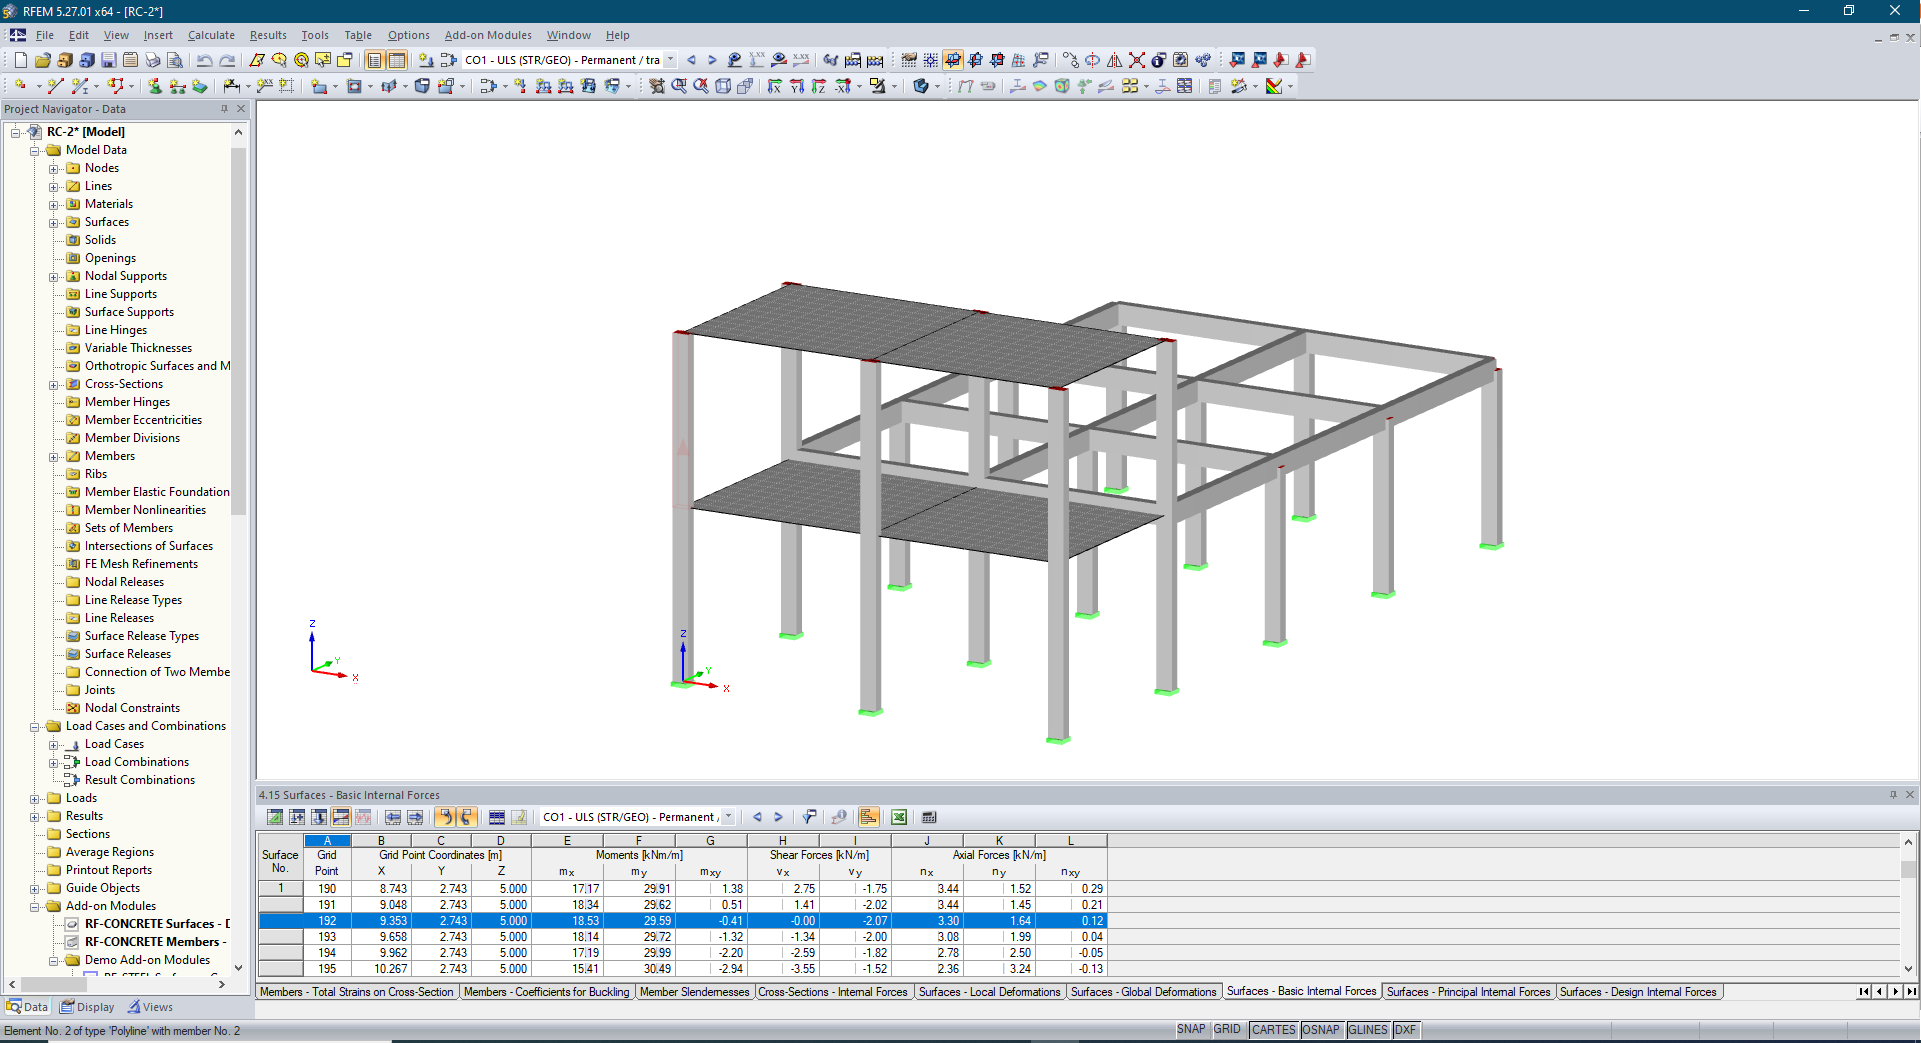Image resolution: width=1921 pixels, height=1043 pixels.
Task: Toggle SNAP mode in status bar
Action: coord(1191,1029)
